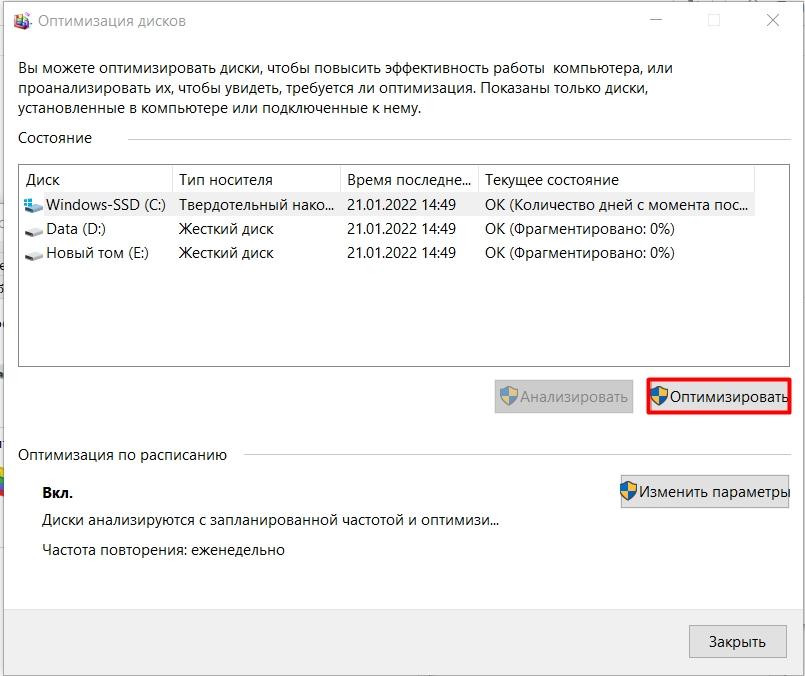Open Изменить параметры schedule settings
This screenshot has height=676, width=805.
[704, 492]
